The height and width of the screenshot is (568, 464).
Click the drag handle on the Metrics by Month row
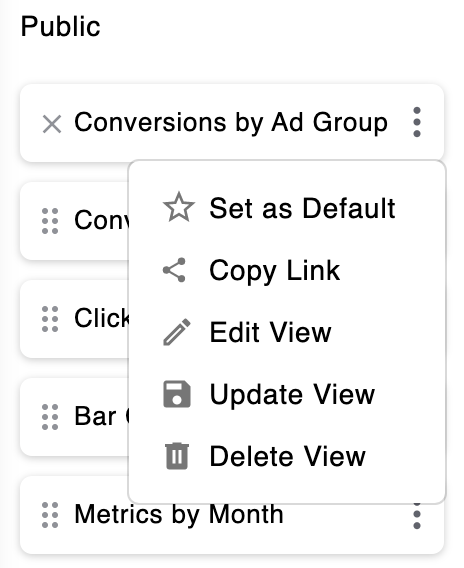coord(50,515)
